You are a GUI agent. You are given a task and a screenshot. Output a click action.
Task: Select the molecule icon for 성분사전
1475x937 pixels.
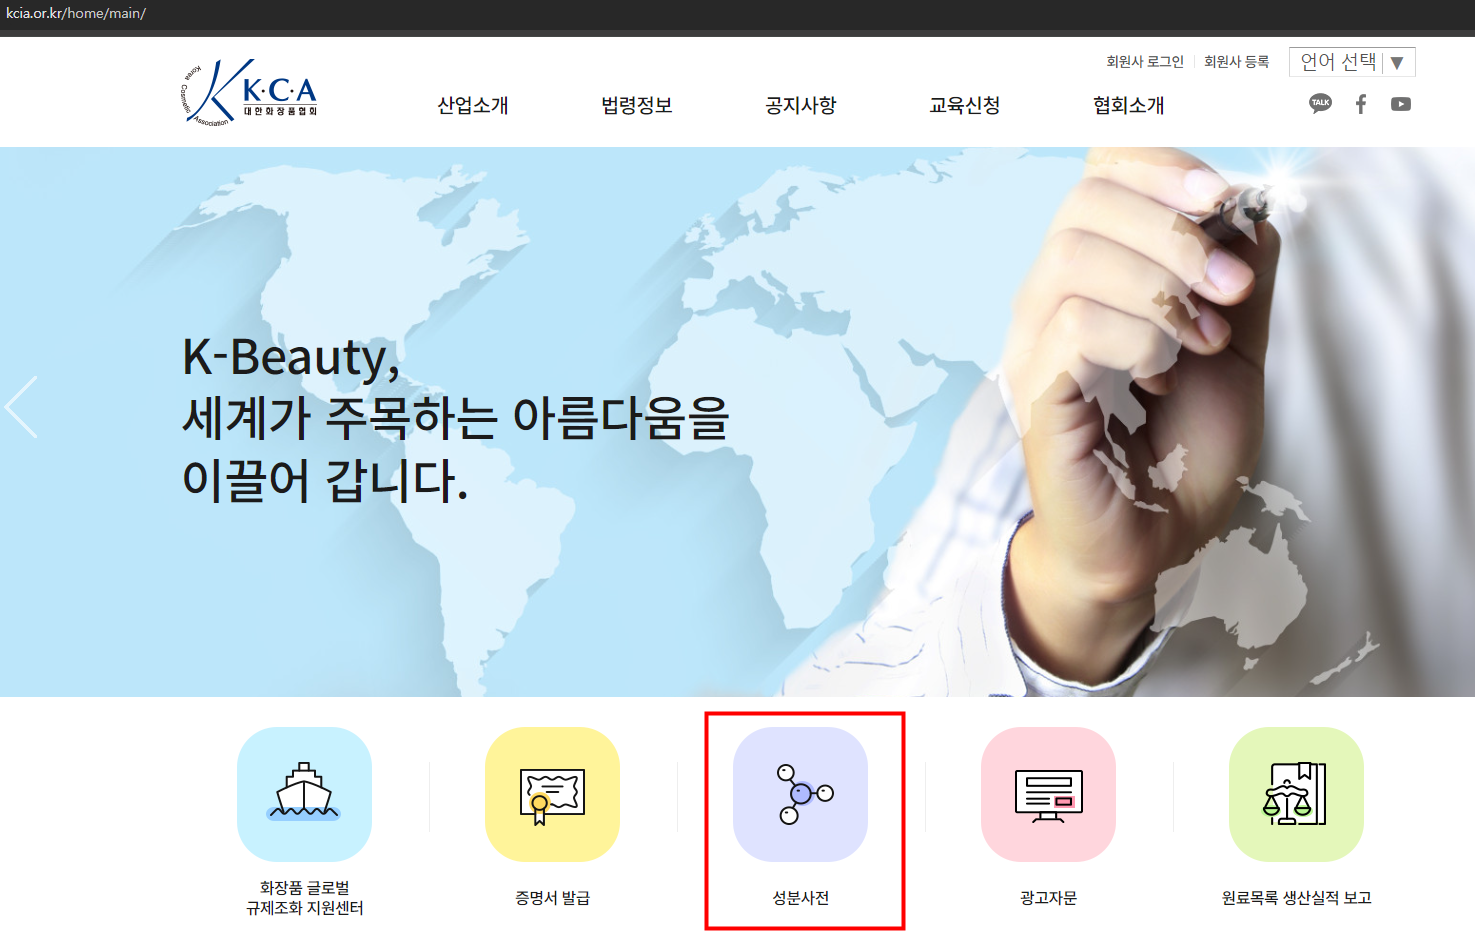tap(800, 794)
